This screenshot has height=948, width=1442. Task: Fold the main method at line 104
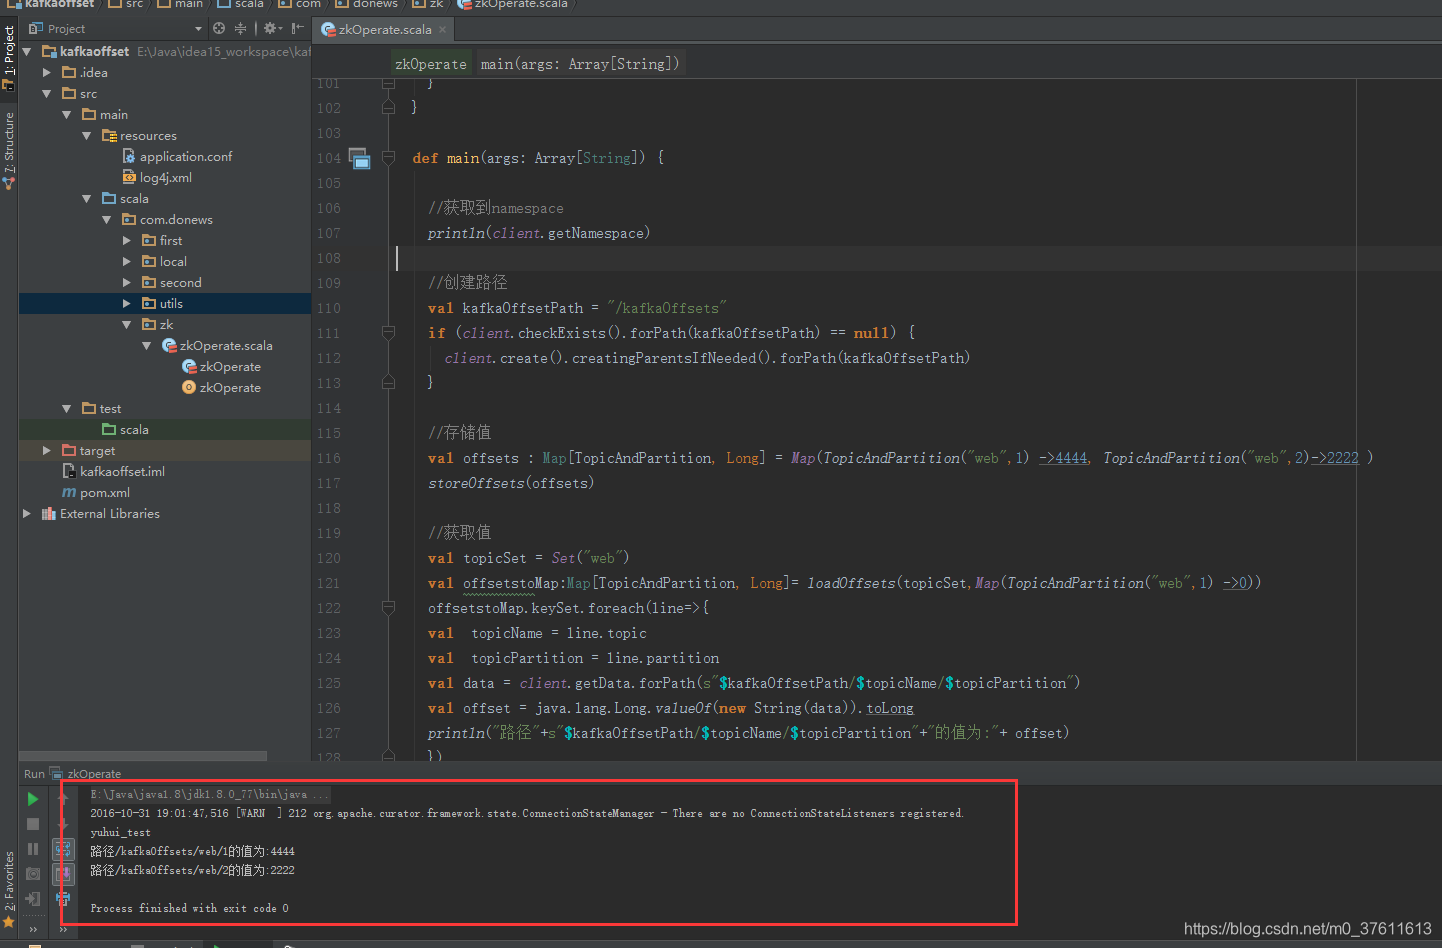[388, 158]
